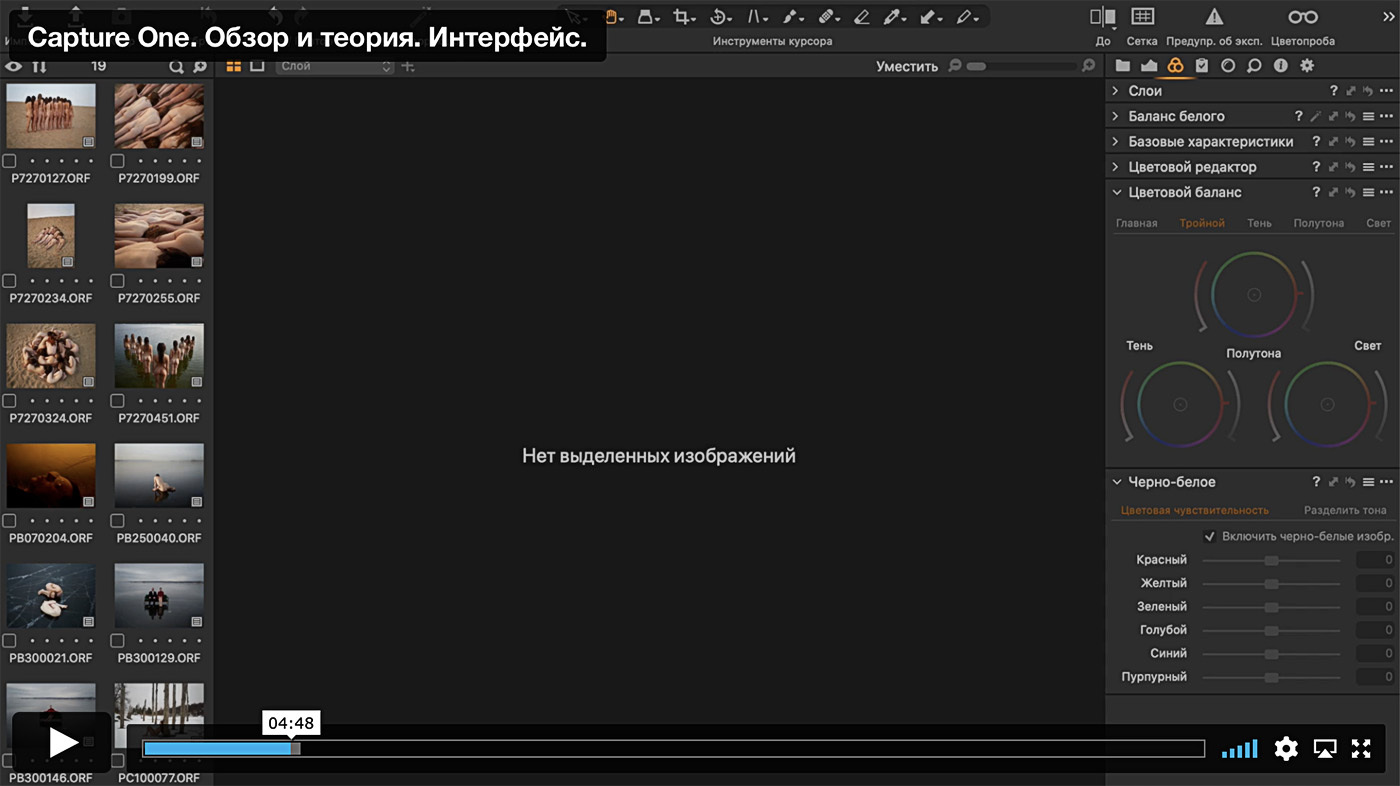This screenshot has width=1400, height=786.
Task: Open the Exposure histogram tool tab
Action: pyautogui.click(x=1149, y=66)
